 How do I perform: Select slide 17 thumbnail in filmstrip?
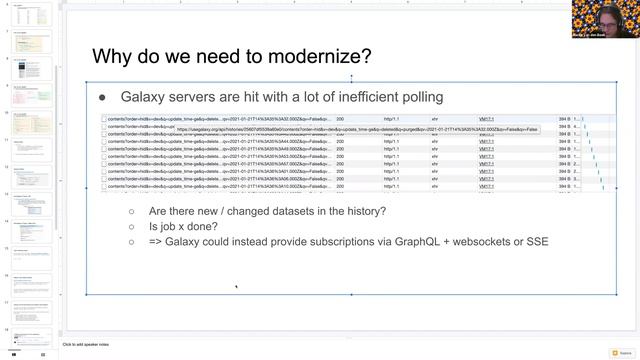click(x=32, y=312)
